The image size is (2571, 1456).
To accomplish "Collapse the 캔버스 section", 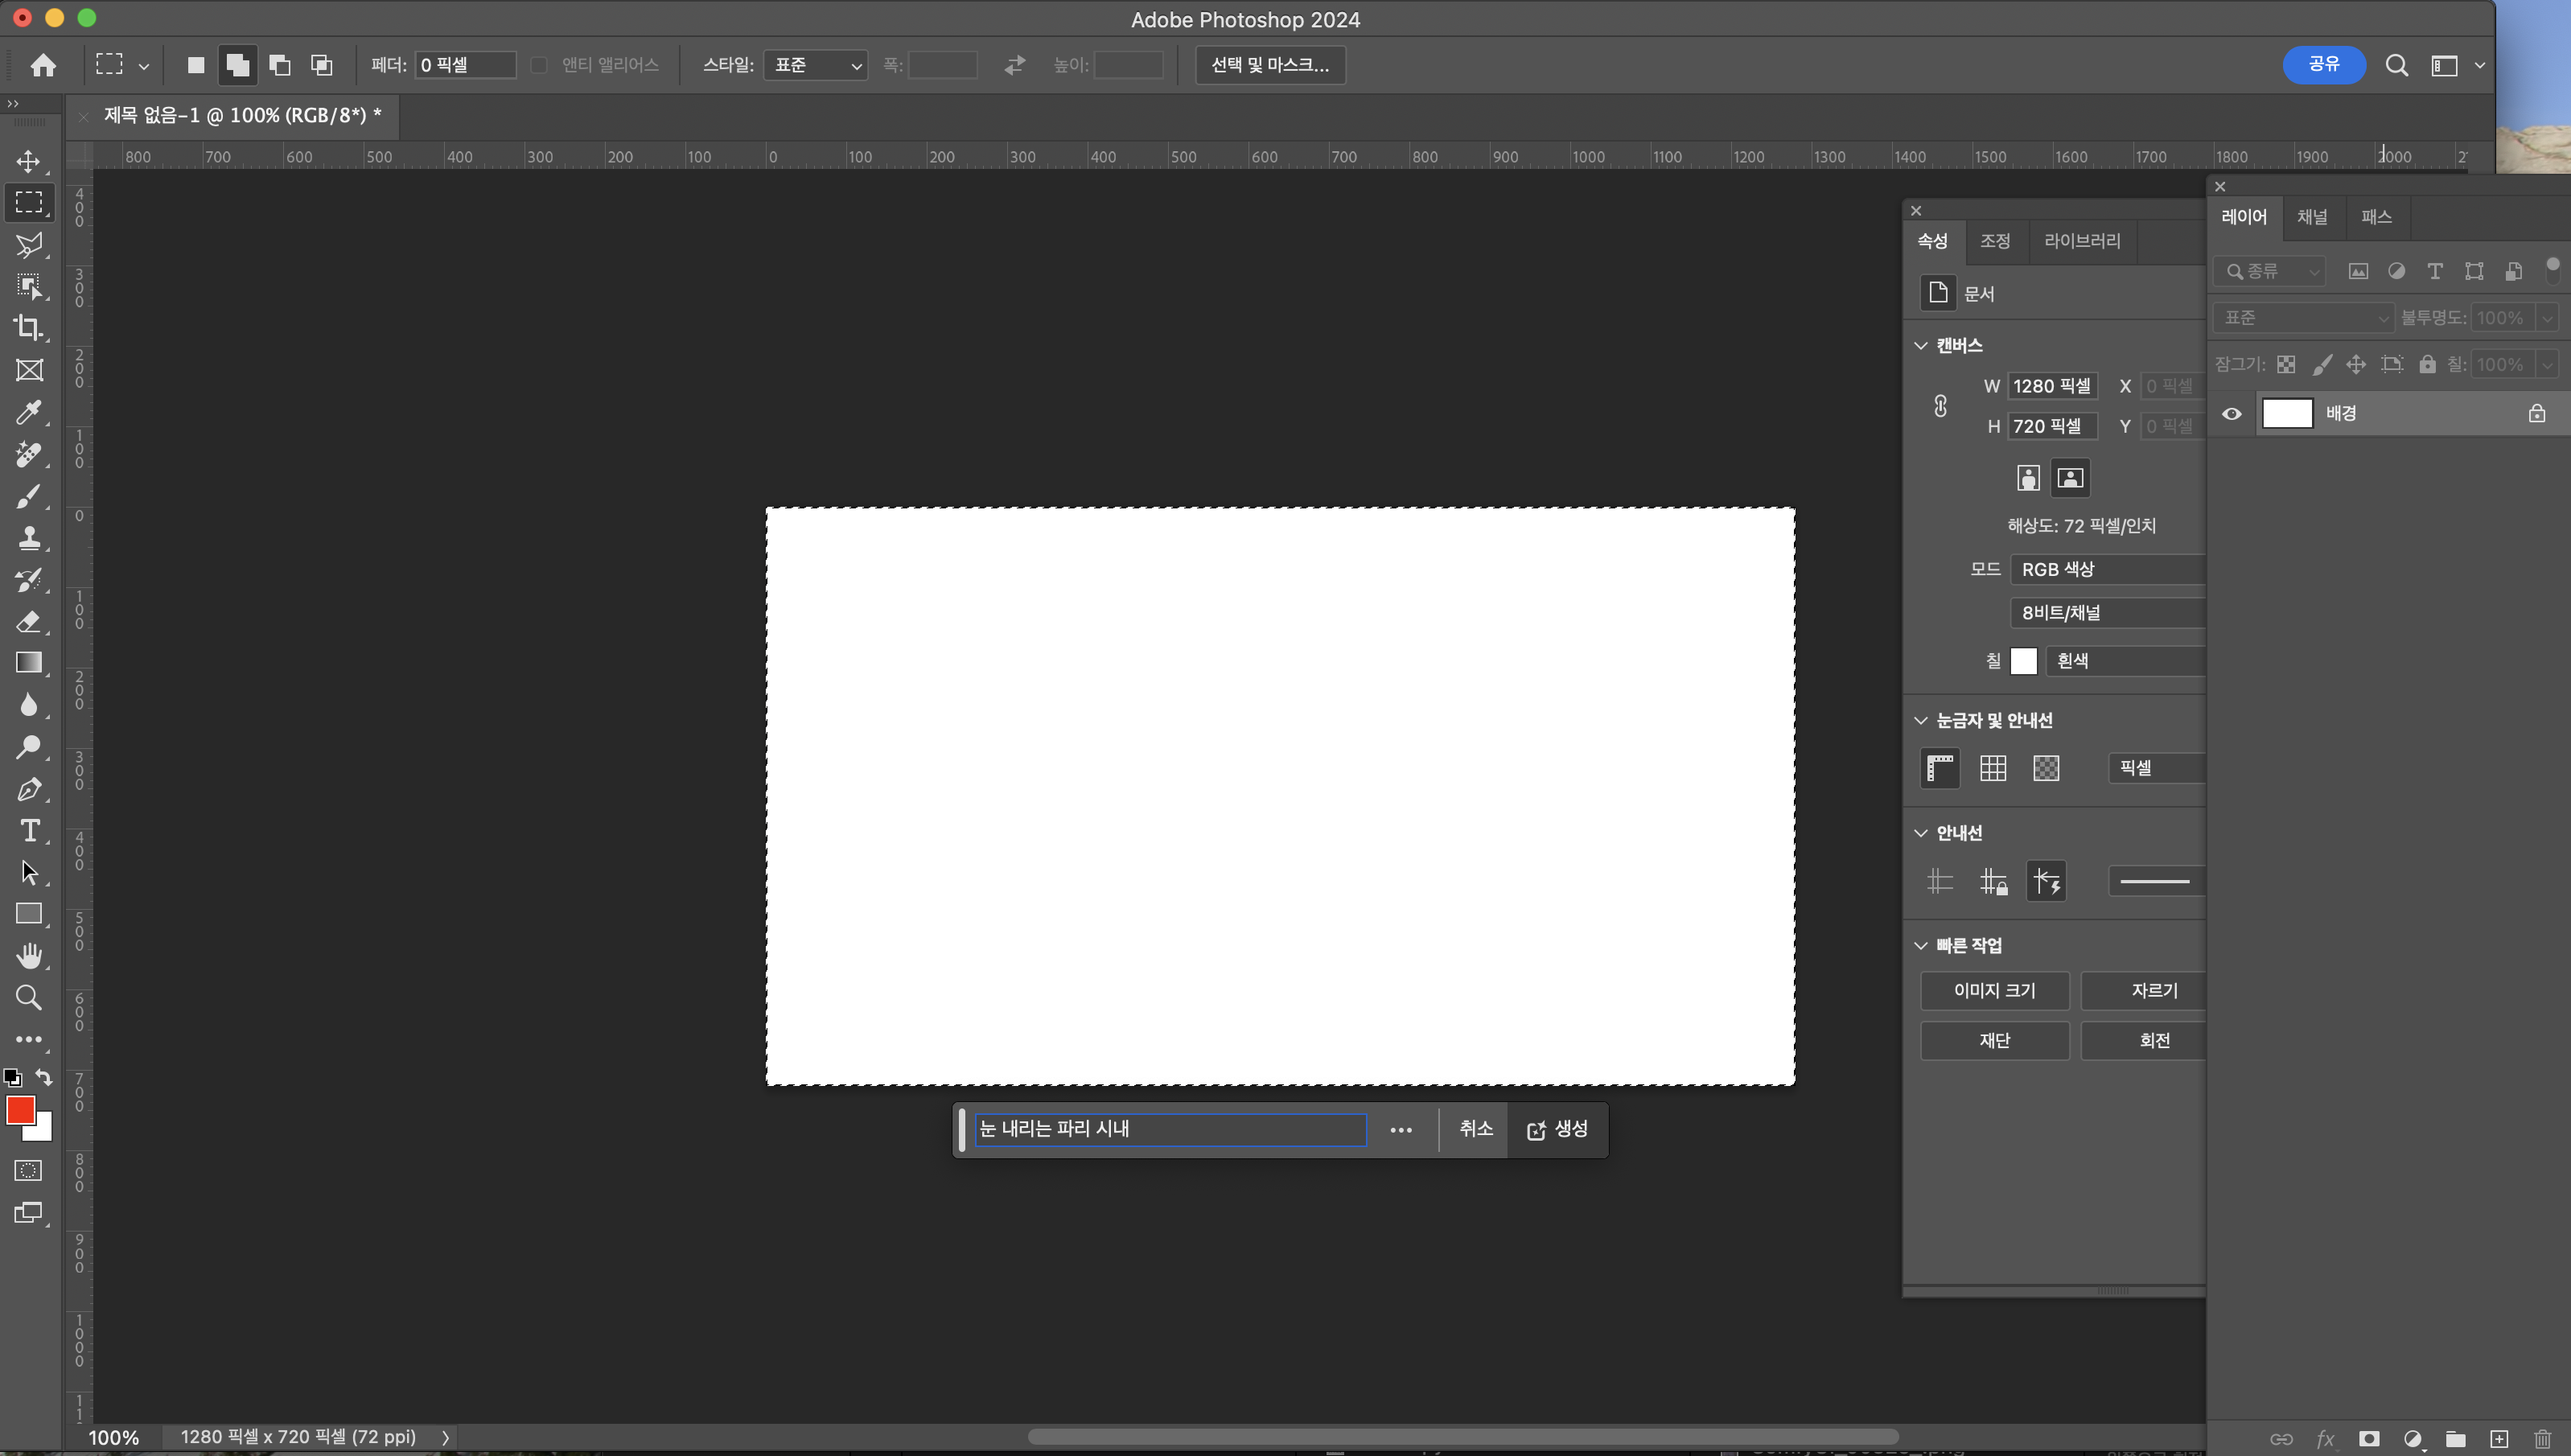I will coord(1920,346).
